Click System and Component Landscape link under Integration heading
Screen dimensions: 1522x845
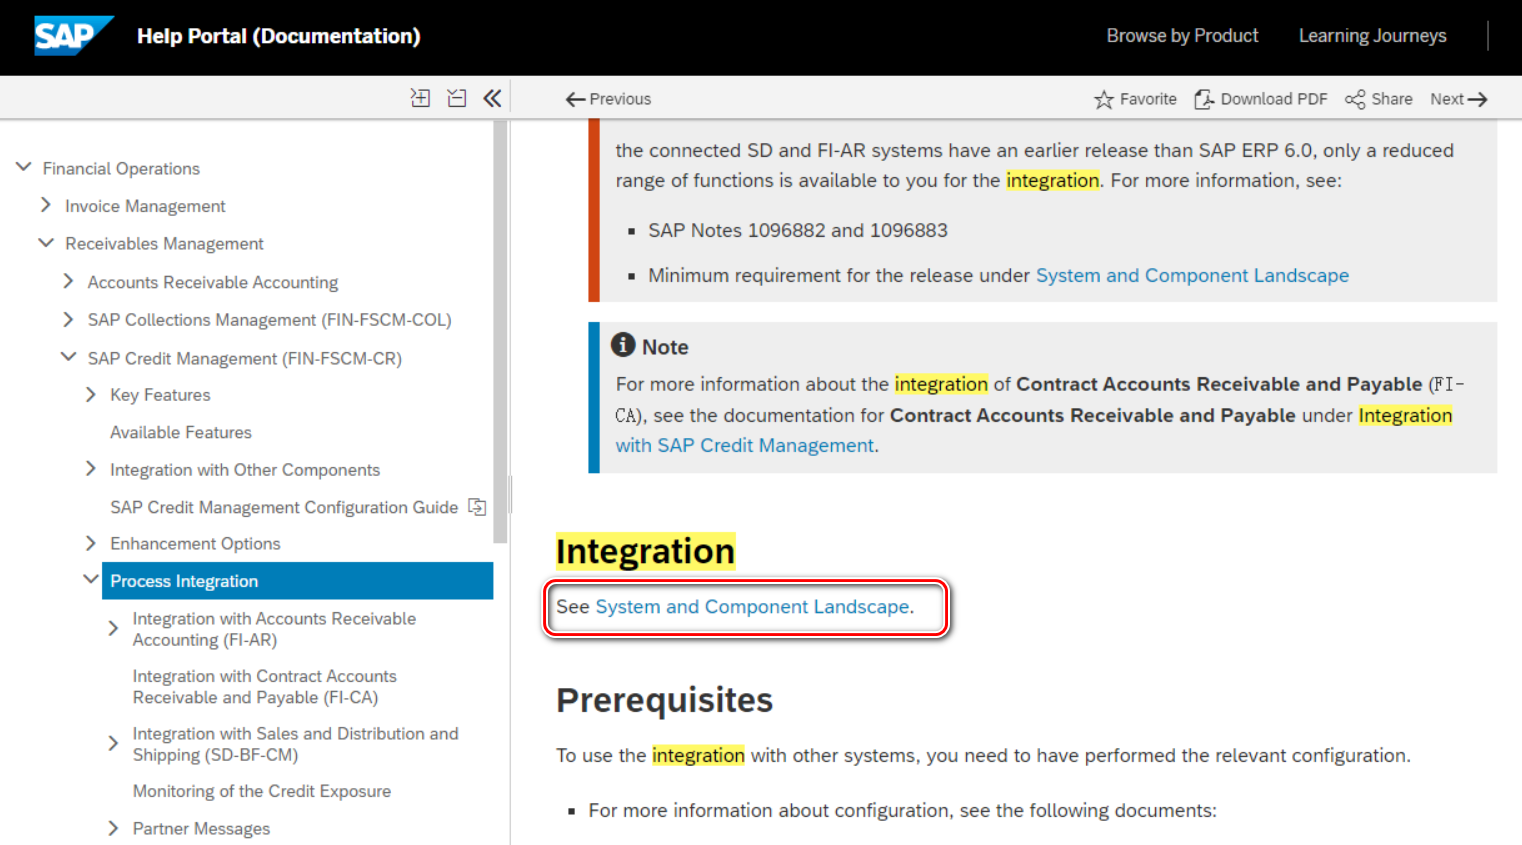(x=752, y=607)
